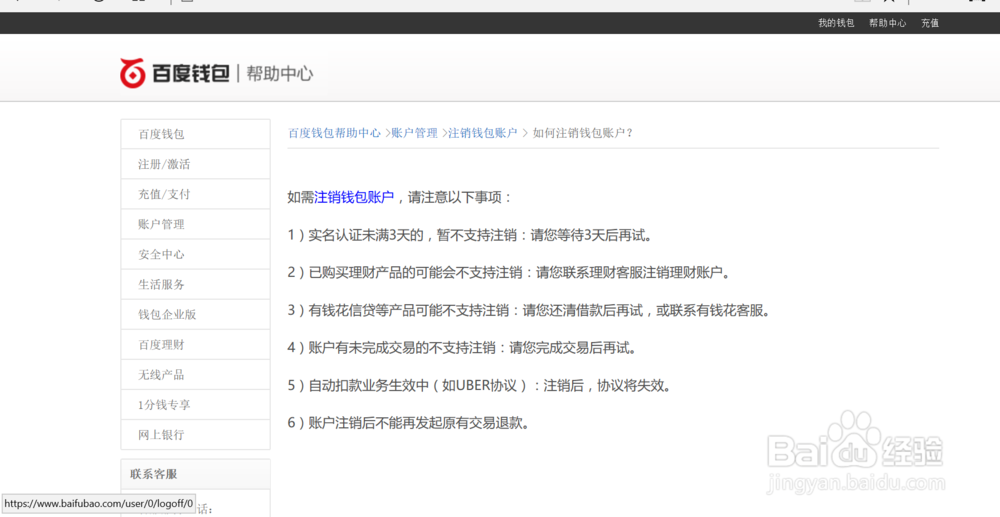Click the Baidu Wallet red logo icon
This screenshot has height=517, width=1000.
(133, 73)
